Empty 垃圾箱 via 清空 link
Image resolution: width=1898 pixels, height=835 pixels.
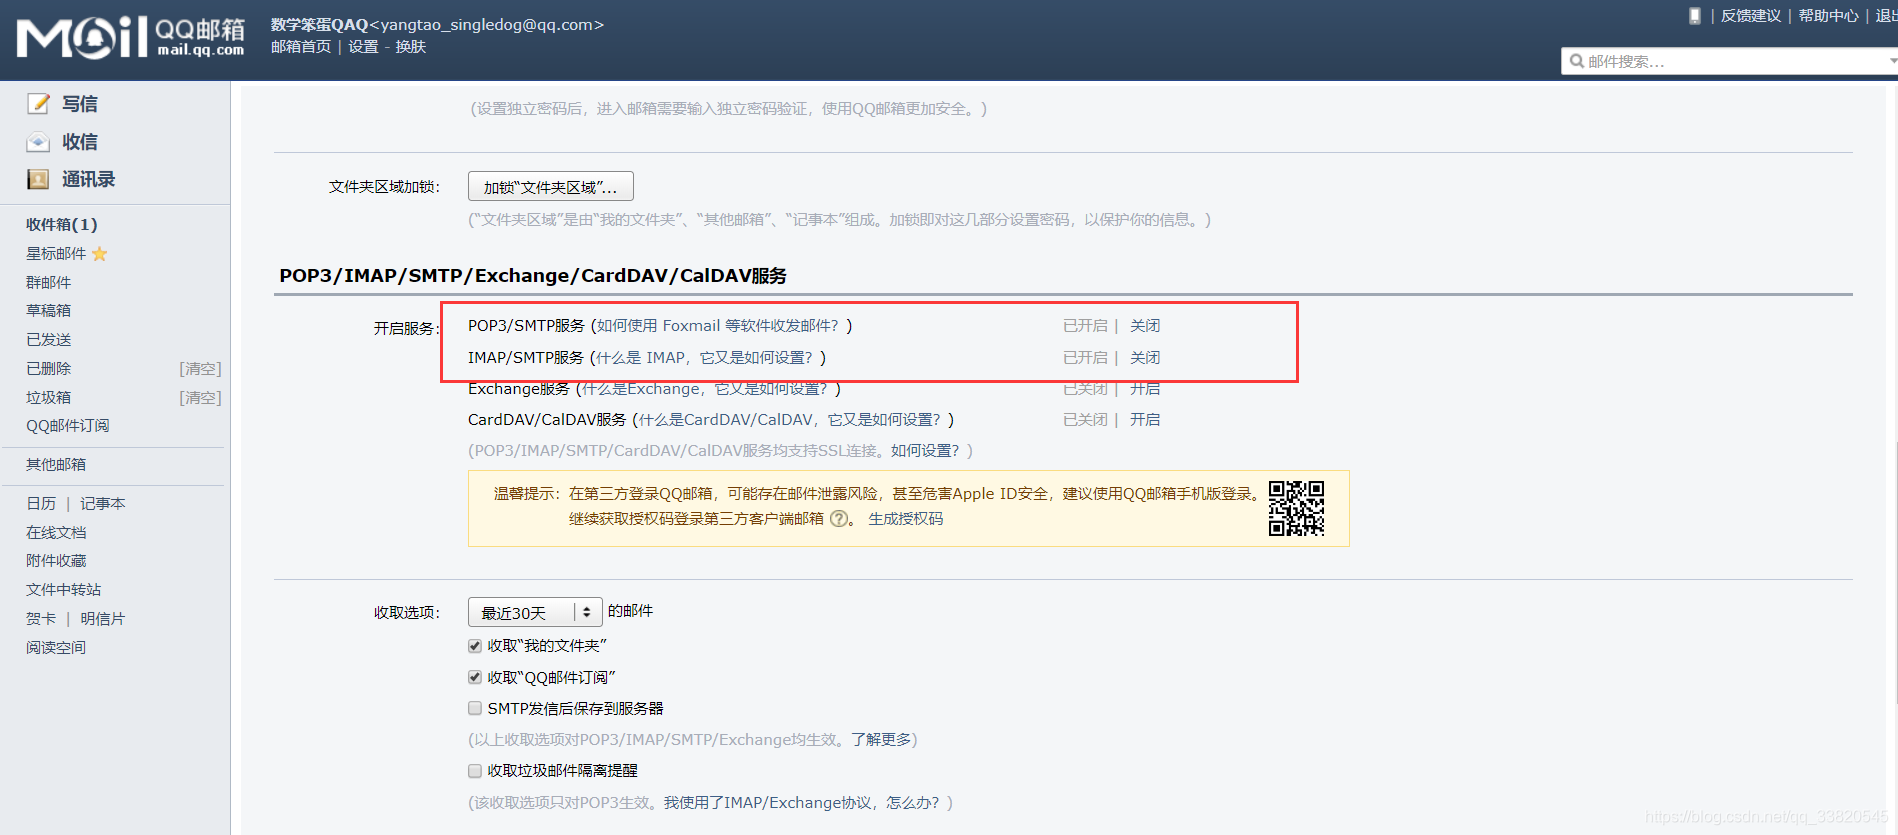click(200, 397)
